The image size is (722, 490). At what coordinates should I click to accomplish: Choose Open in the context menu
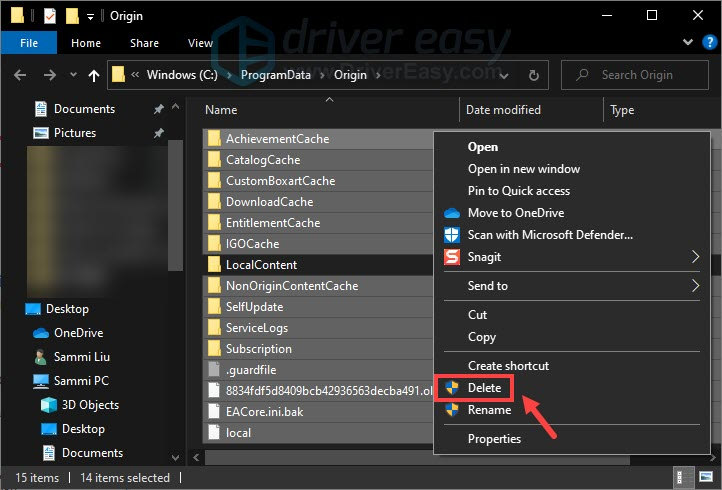(571, 147)
